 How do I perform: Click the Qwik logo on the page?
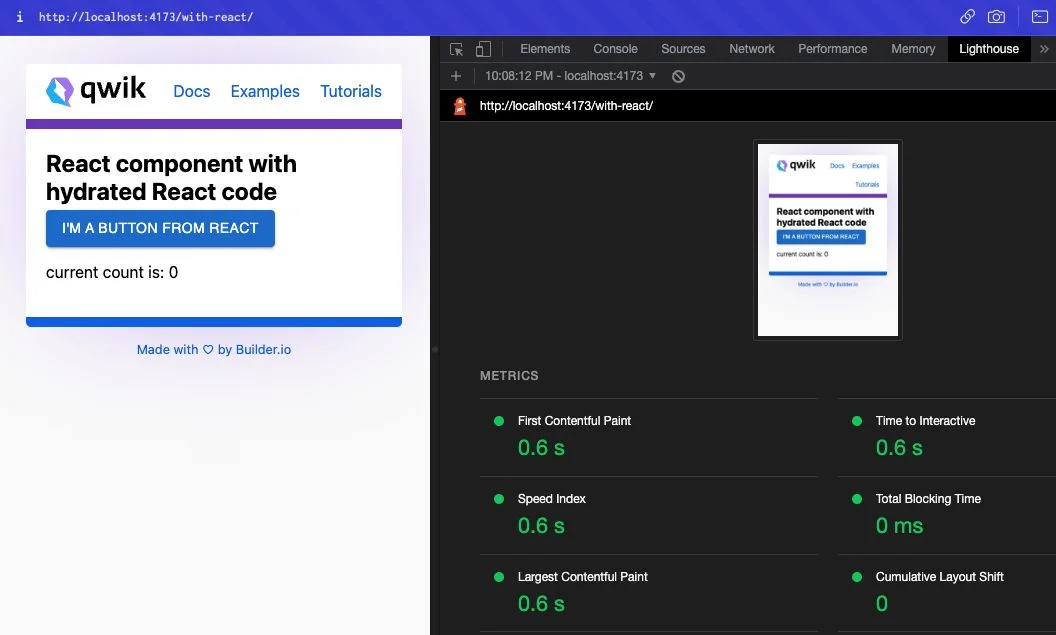(96, 90)
